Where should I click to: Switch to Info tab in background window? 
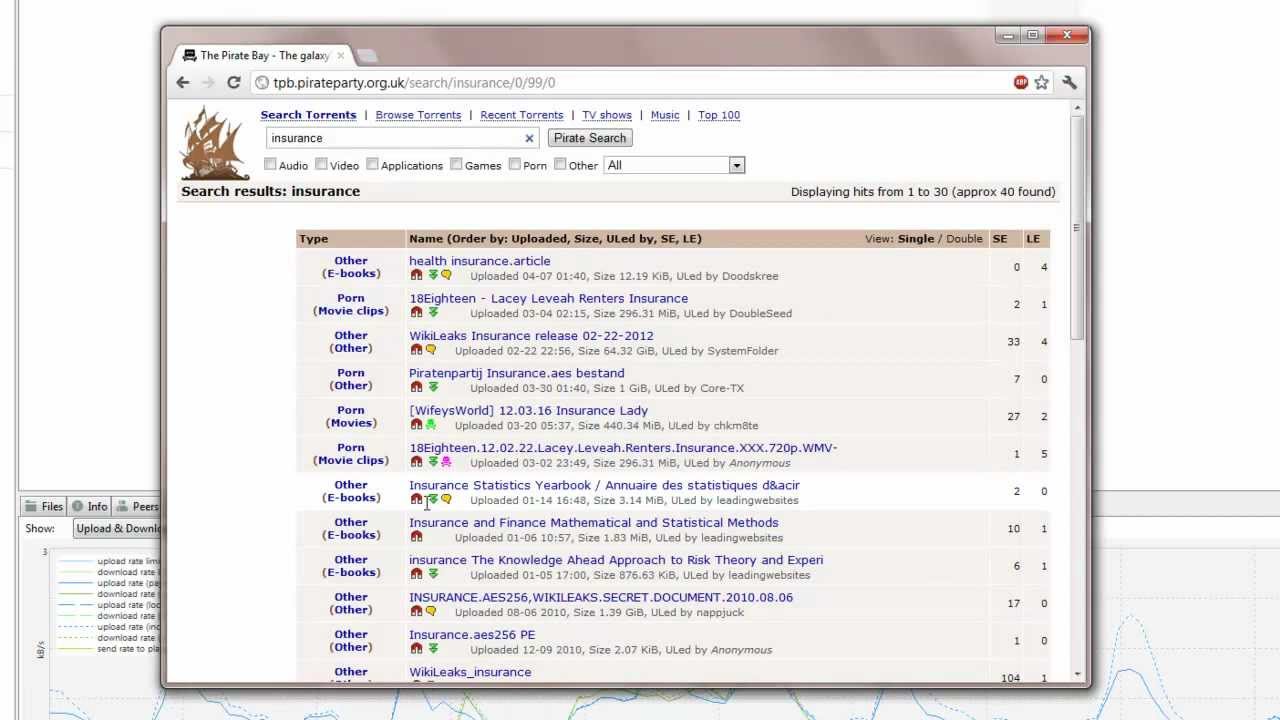[89, 507]
